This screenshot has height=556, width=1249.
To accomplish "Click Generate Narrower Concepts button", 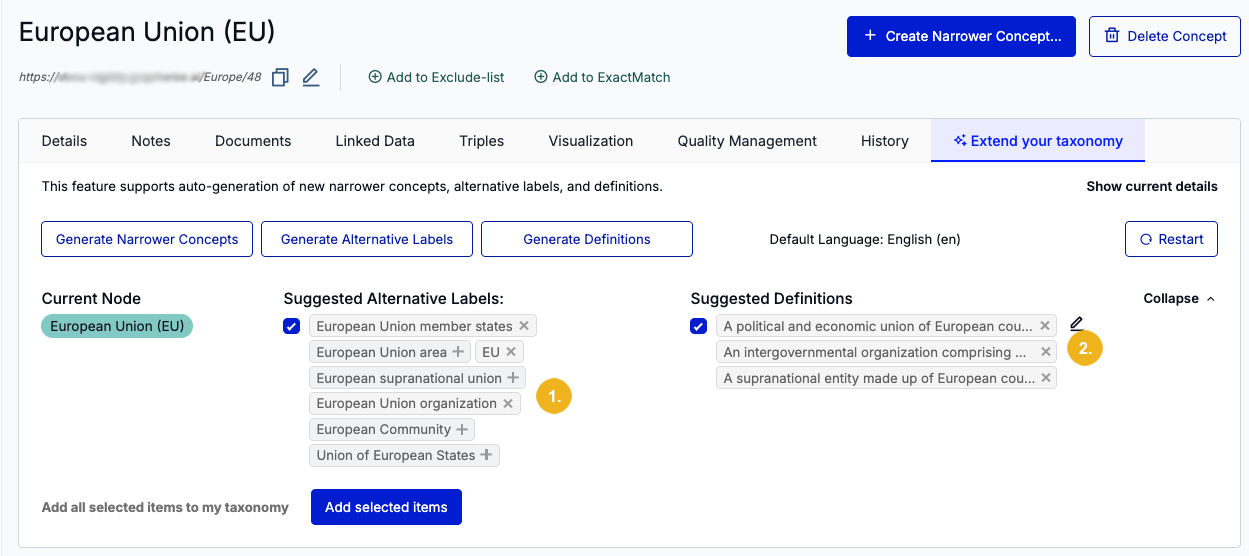I will 147,239.
